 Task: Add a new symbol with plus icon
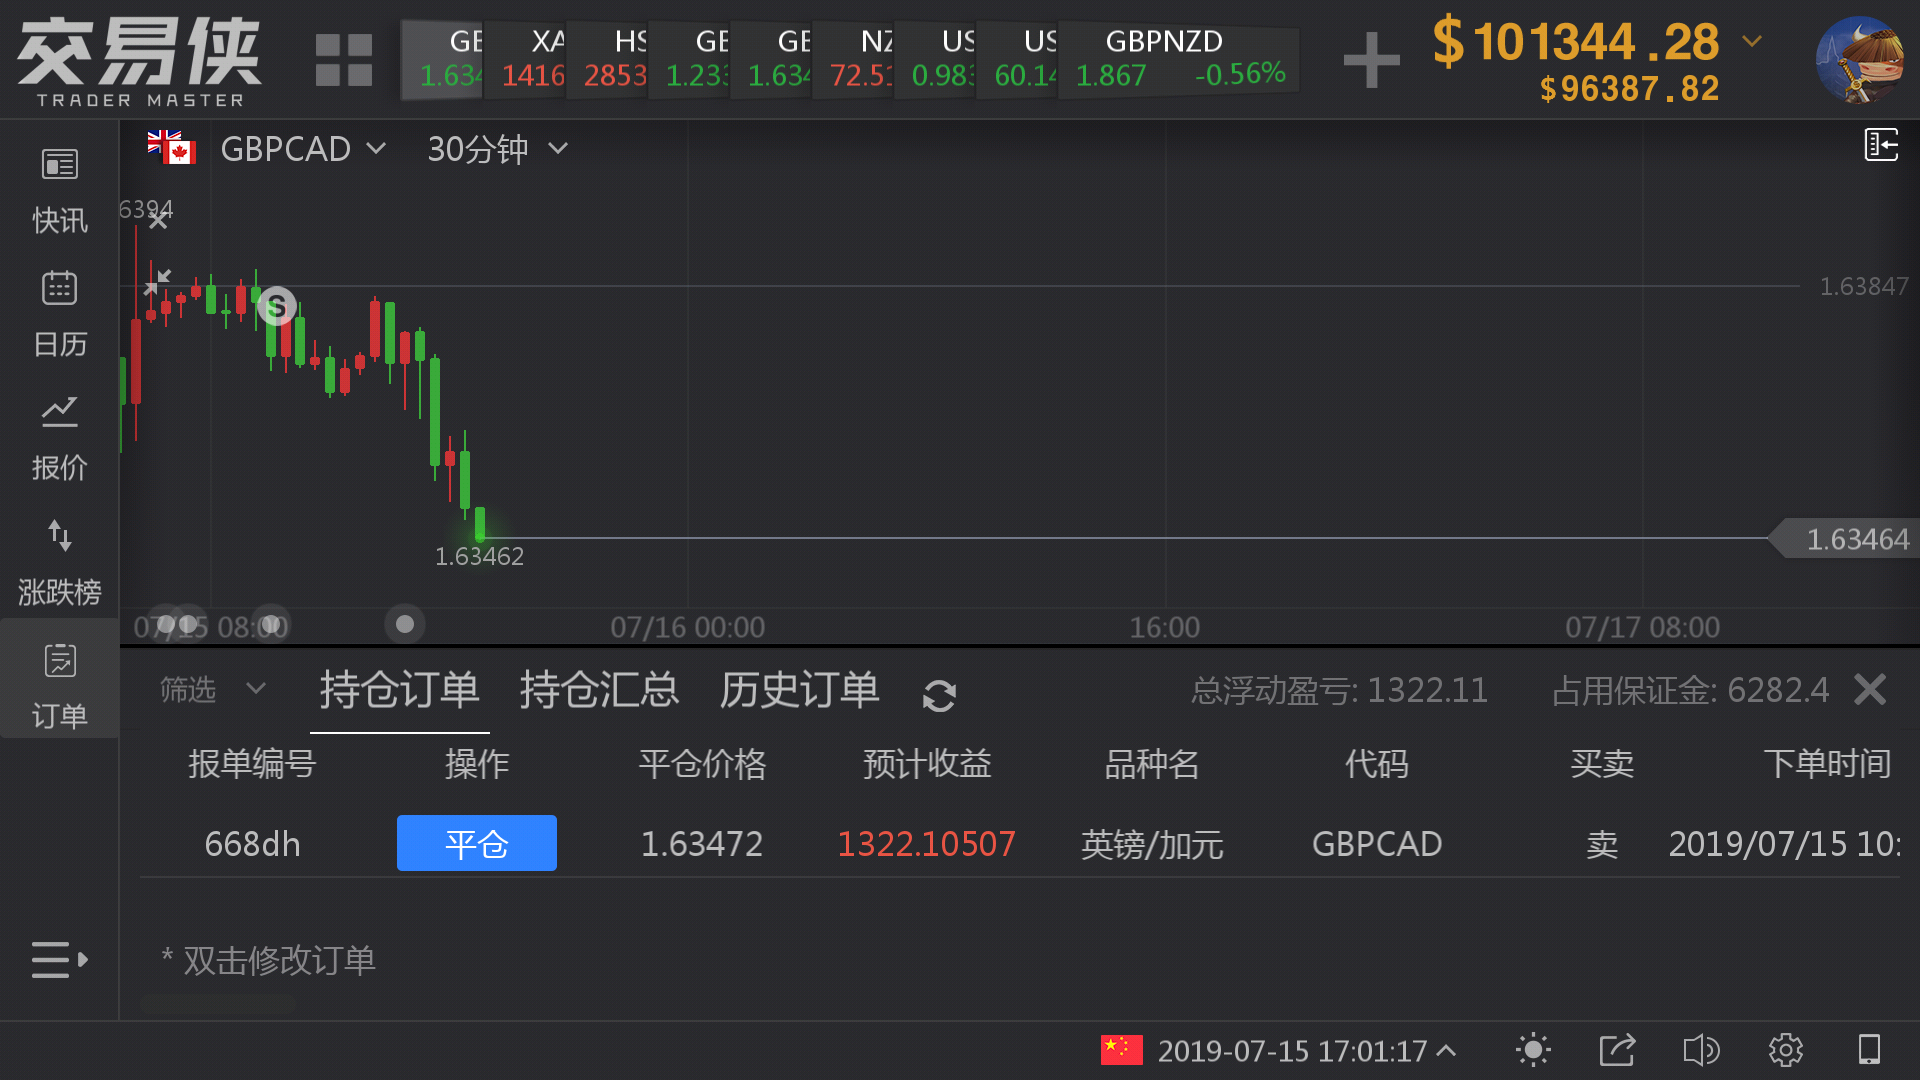tap(1371, 60)
